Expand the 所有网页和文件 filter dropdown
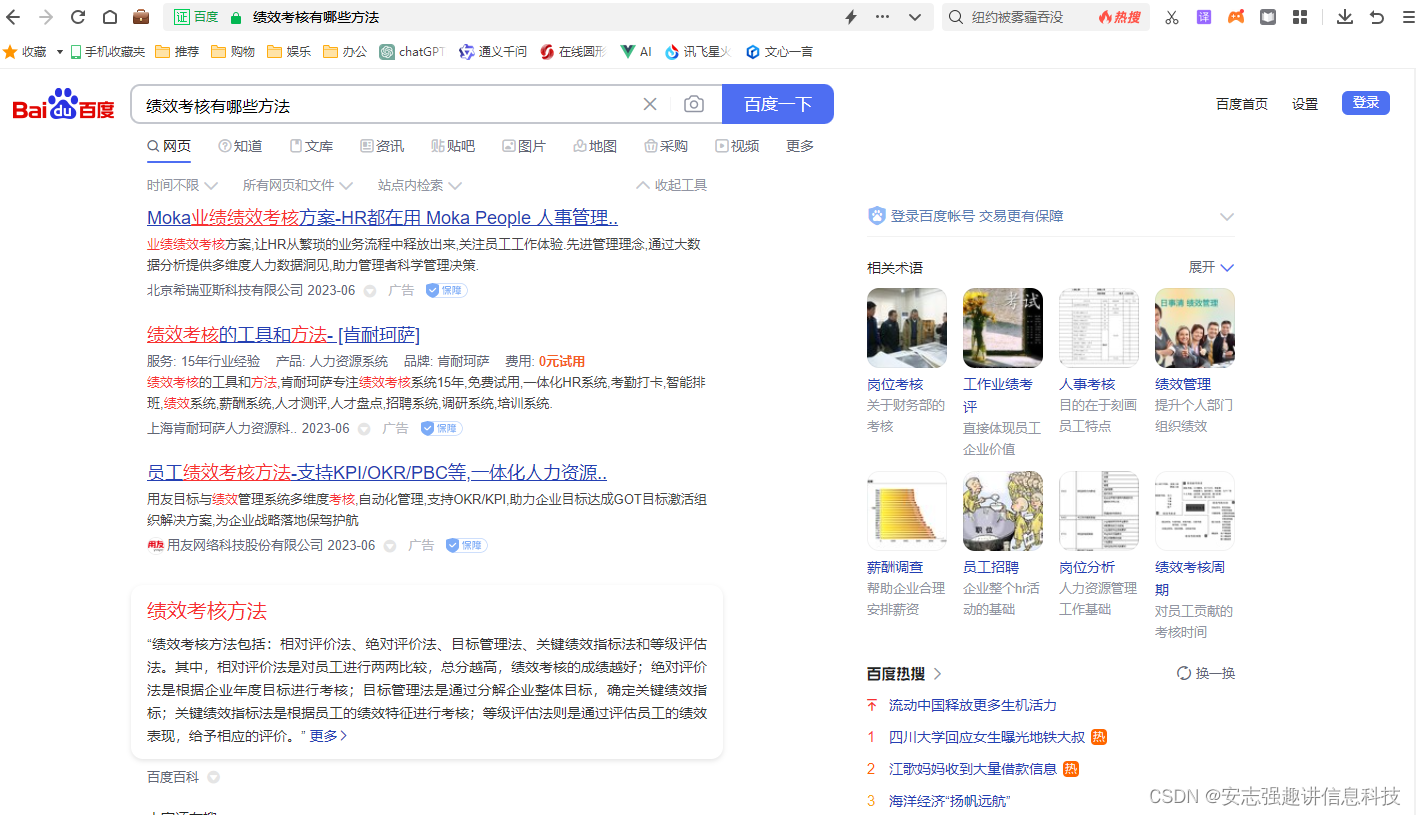Image resolution: width=1416 pixels, height=815 pixels. point(298,185)
